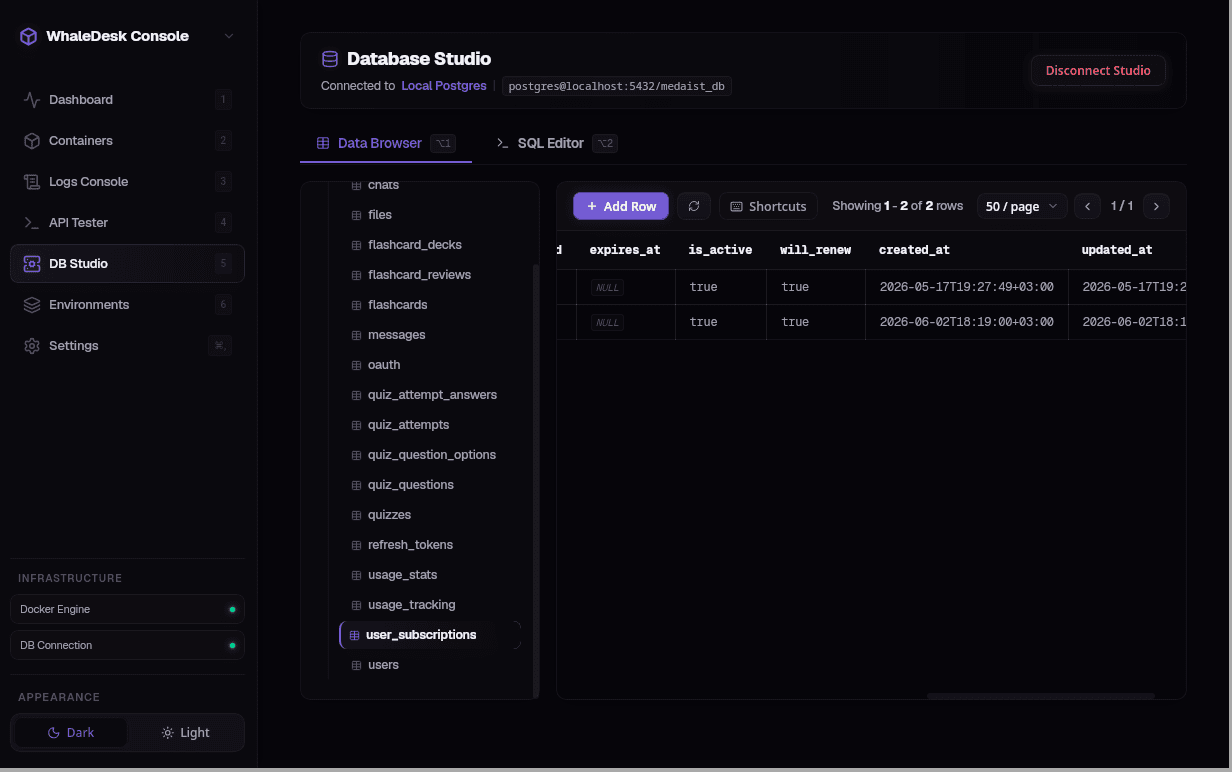Screen dimensions: 1232x772
Task: Open the messages table
Action: [x=431, y=335]
